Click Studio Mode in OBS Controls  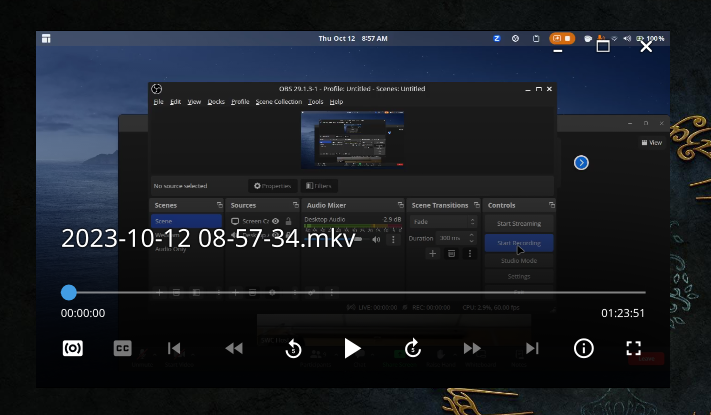(x=519, y=261)
